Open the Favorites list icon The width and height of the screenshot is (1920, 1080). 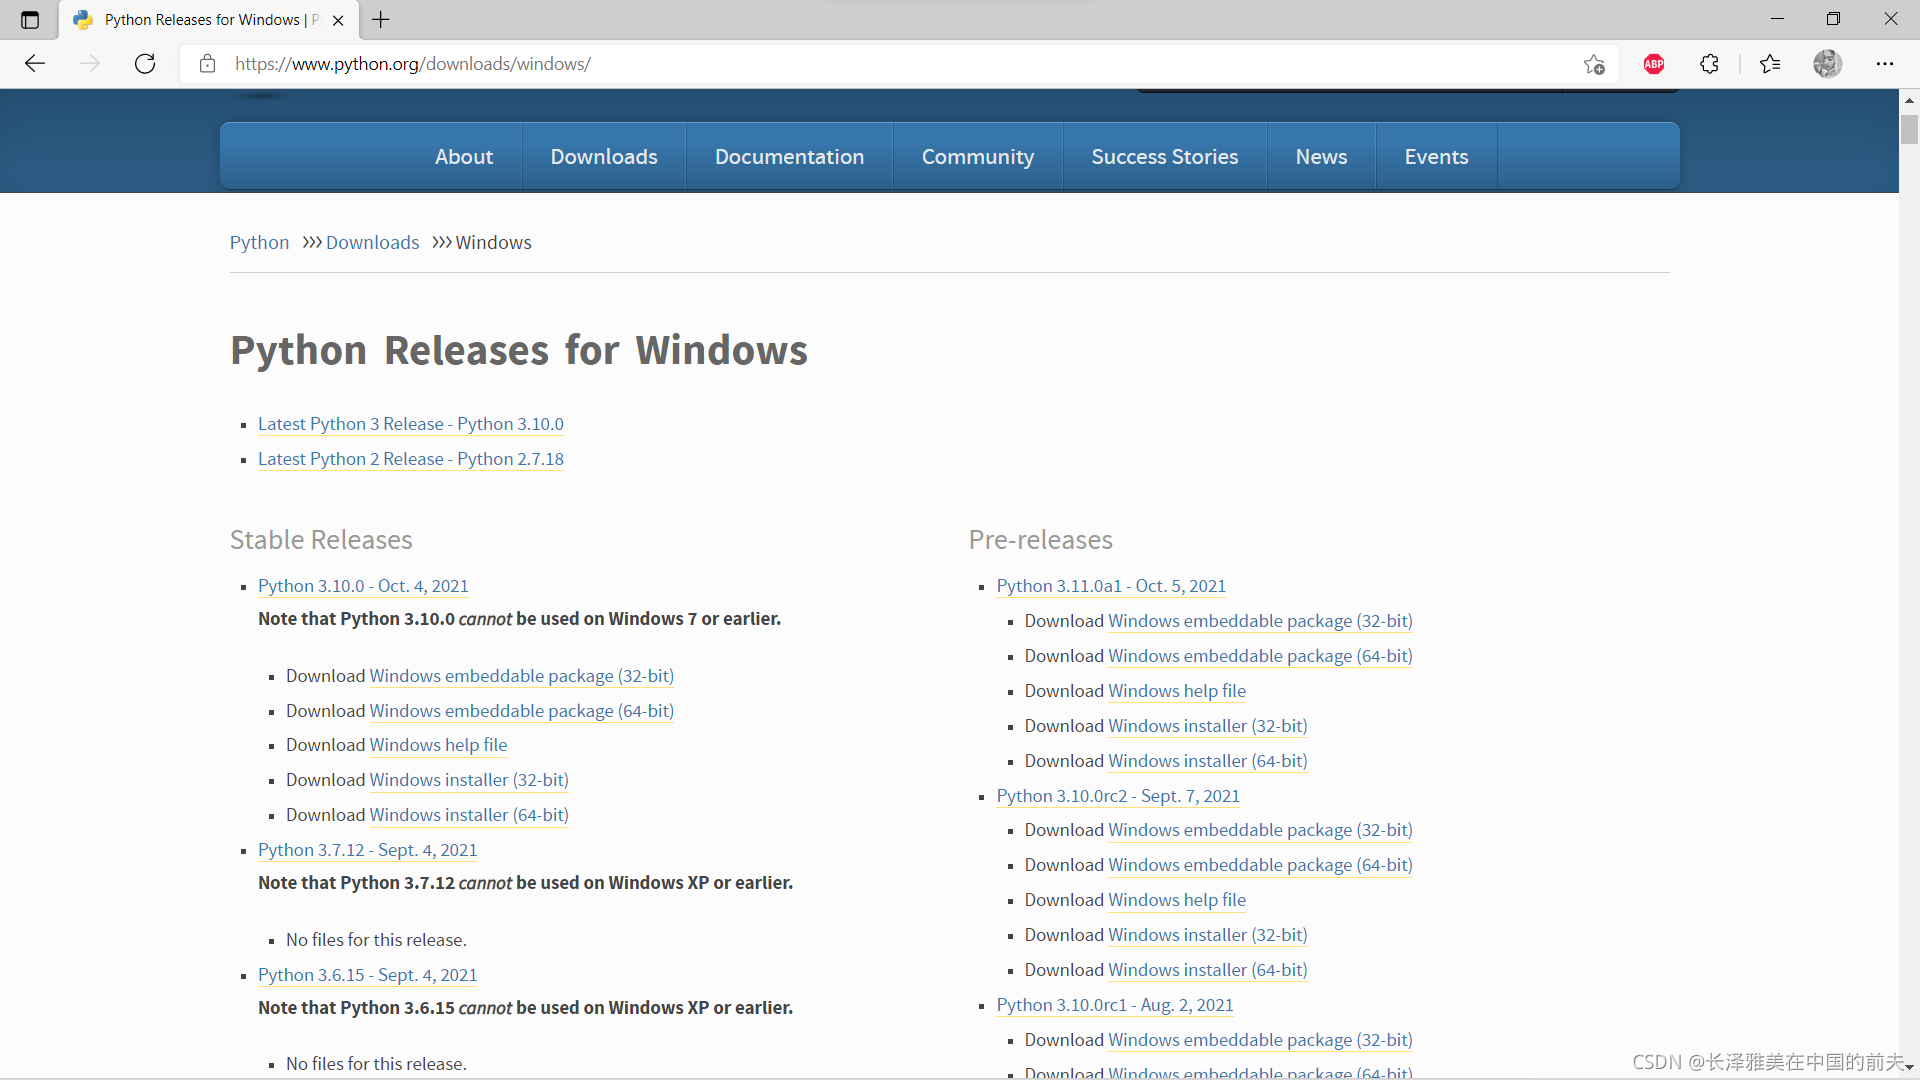tap(1770, 64)
